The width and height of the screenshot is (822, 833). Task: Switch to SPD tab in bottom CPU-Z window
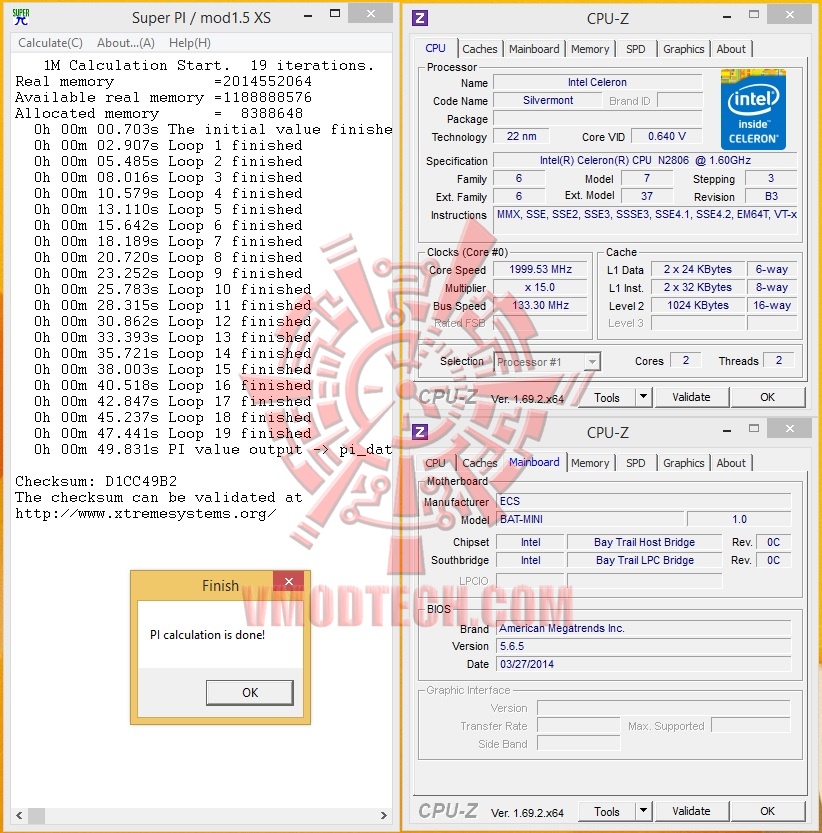point(635,463)
